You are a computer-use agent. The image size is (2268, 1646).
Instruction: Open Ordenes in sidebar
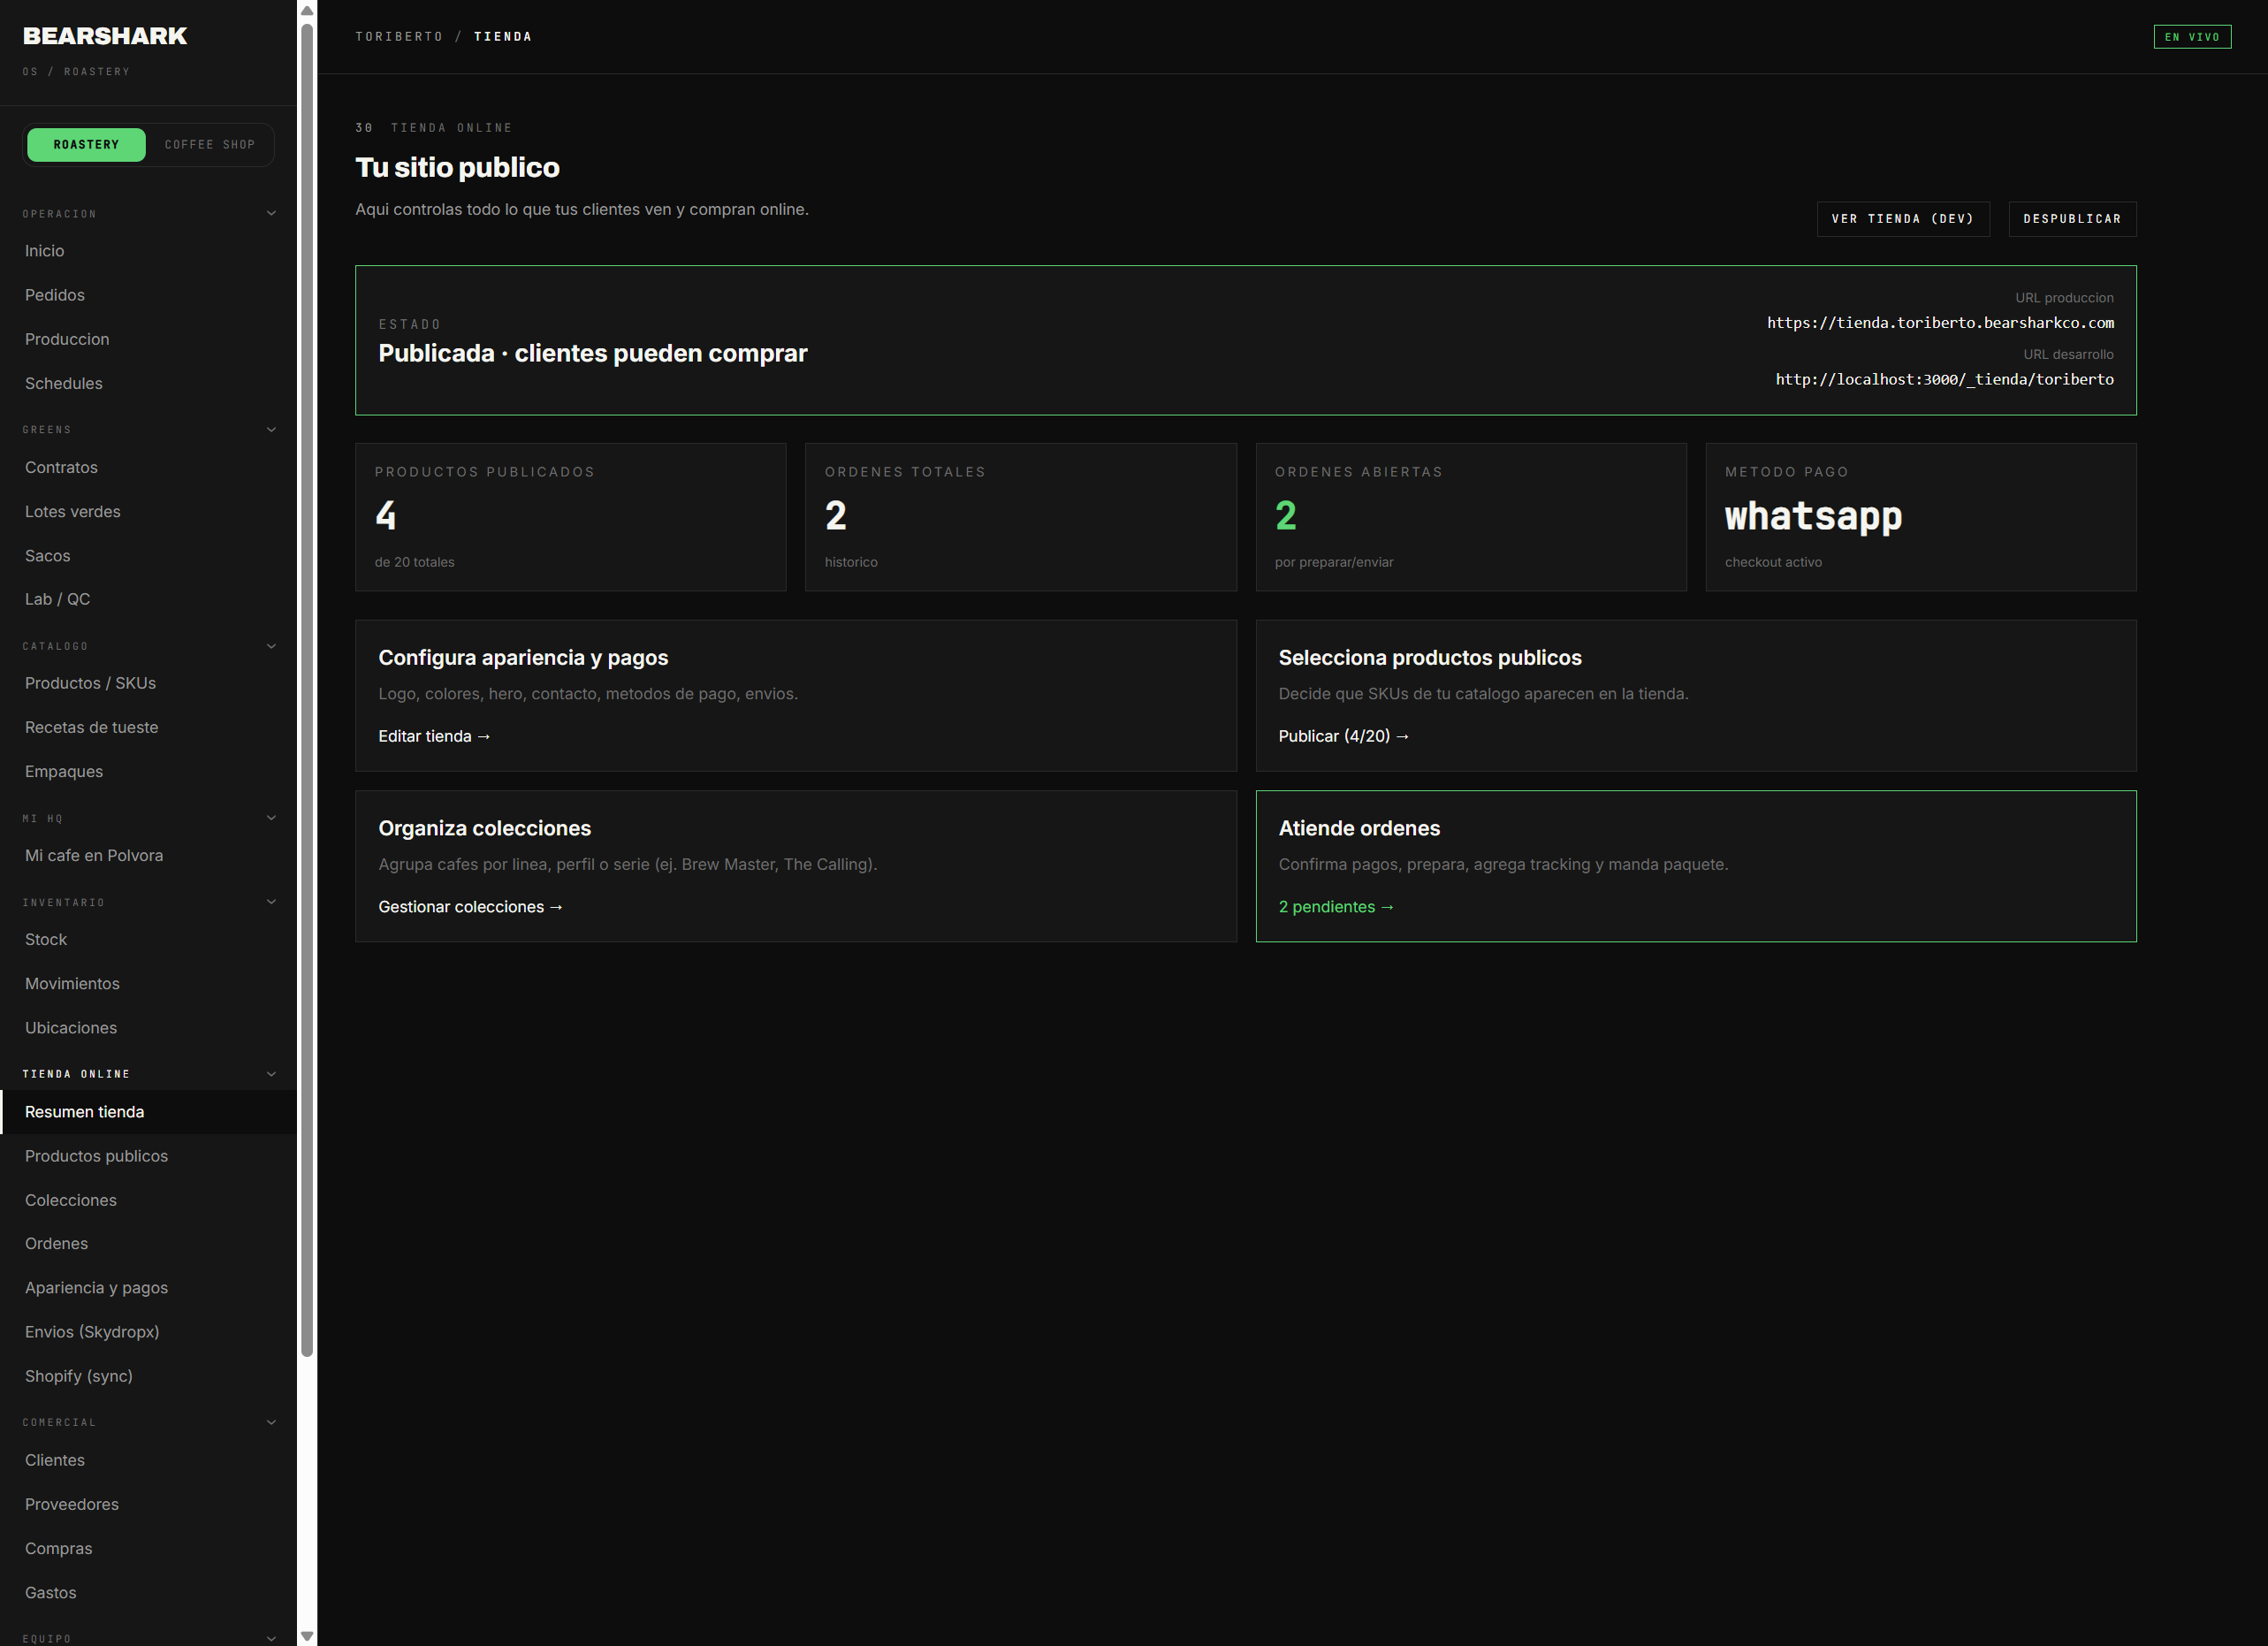pyautogui.click(x=148, y=1243)
